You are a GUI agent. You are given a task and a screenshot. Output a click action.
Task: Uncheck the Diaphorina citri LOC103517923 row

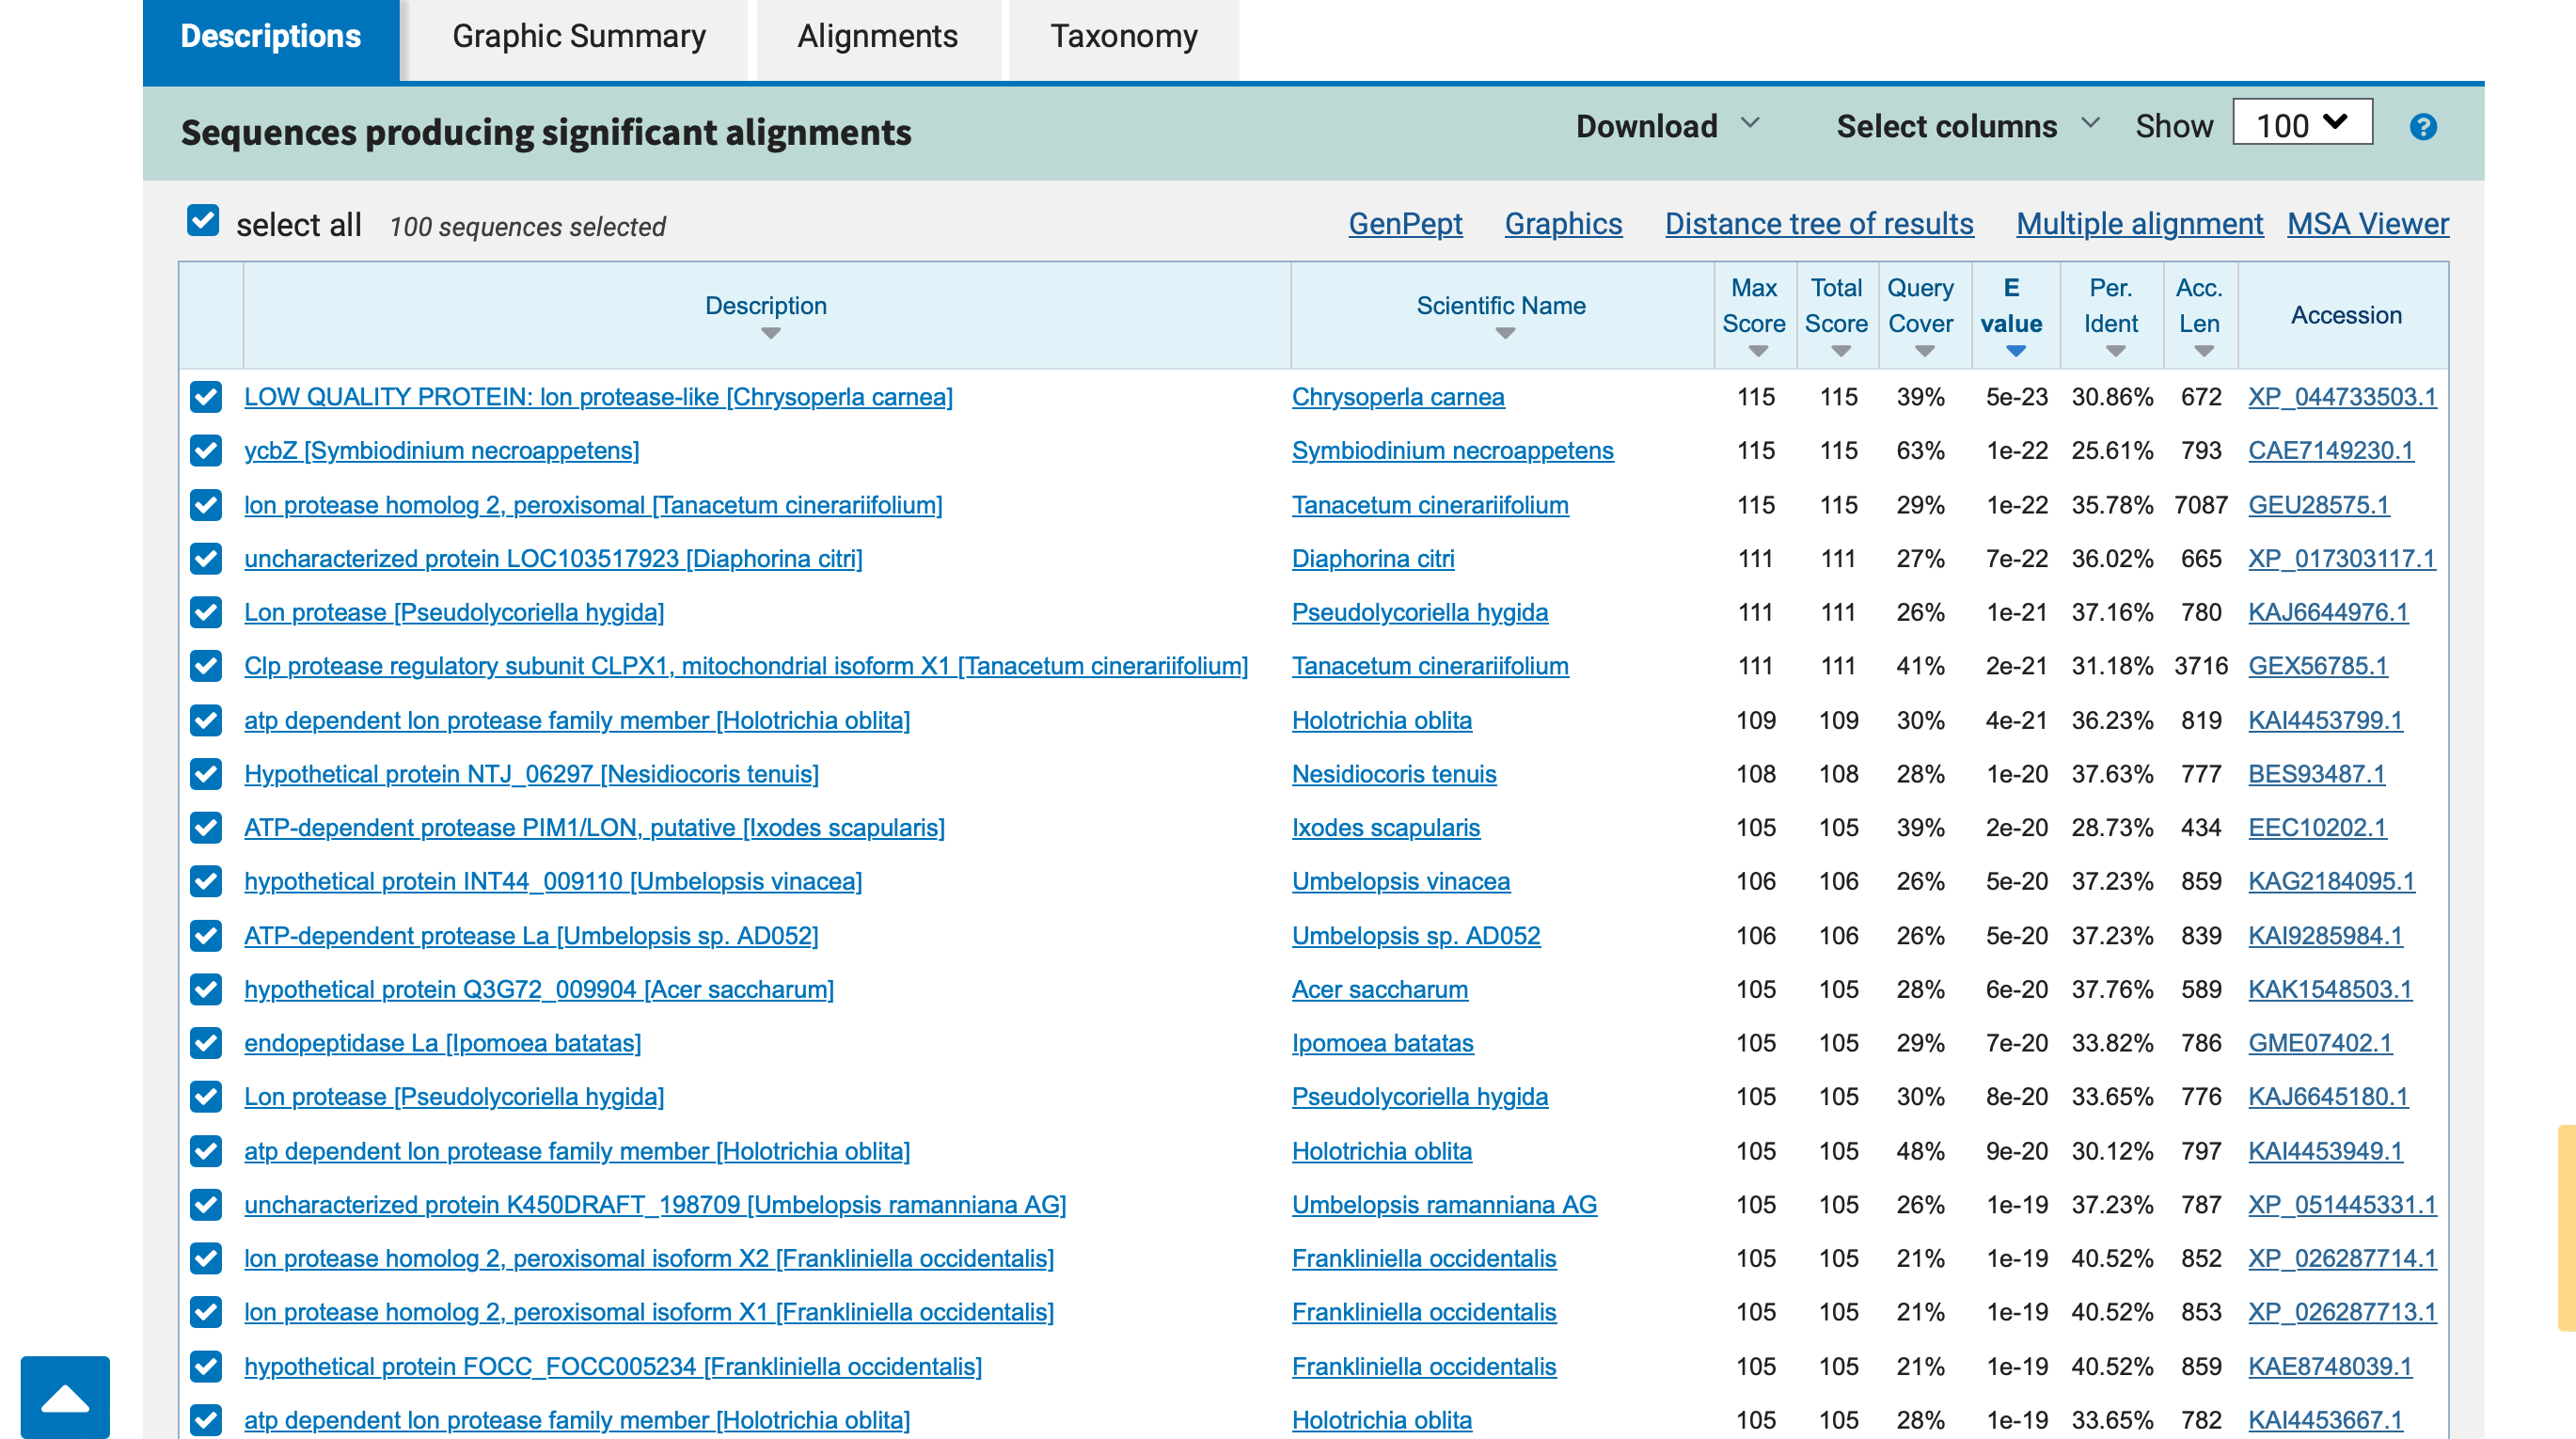[x=206, y=559]
